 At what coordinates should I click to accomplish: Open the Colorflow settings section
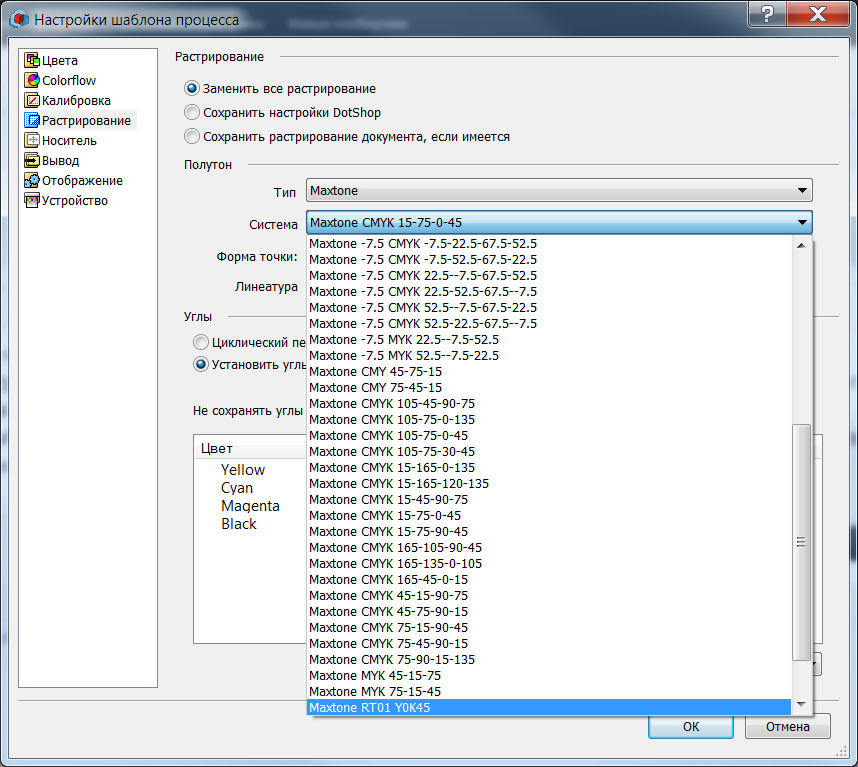coord(69,80)
